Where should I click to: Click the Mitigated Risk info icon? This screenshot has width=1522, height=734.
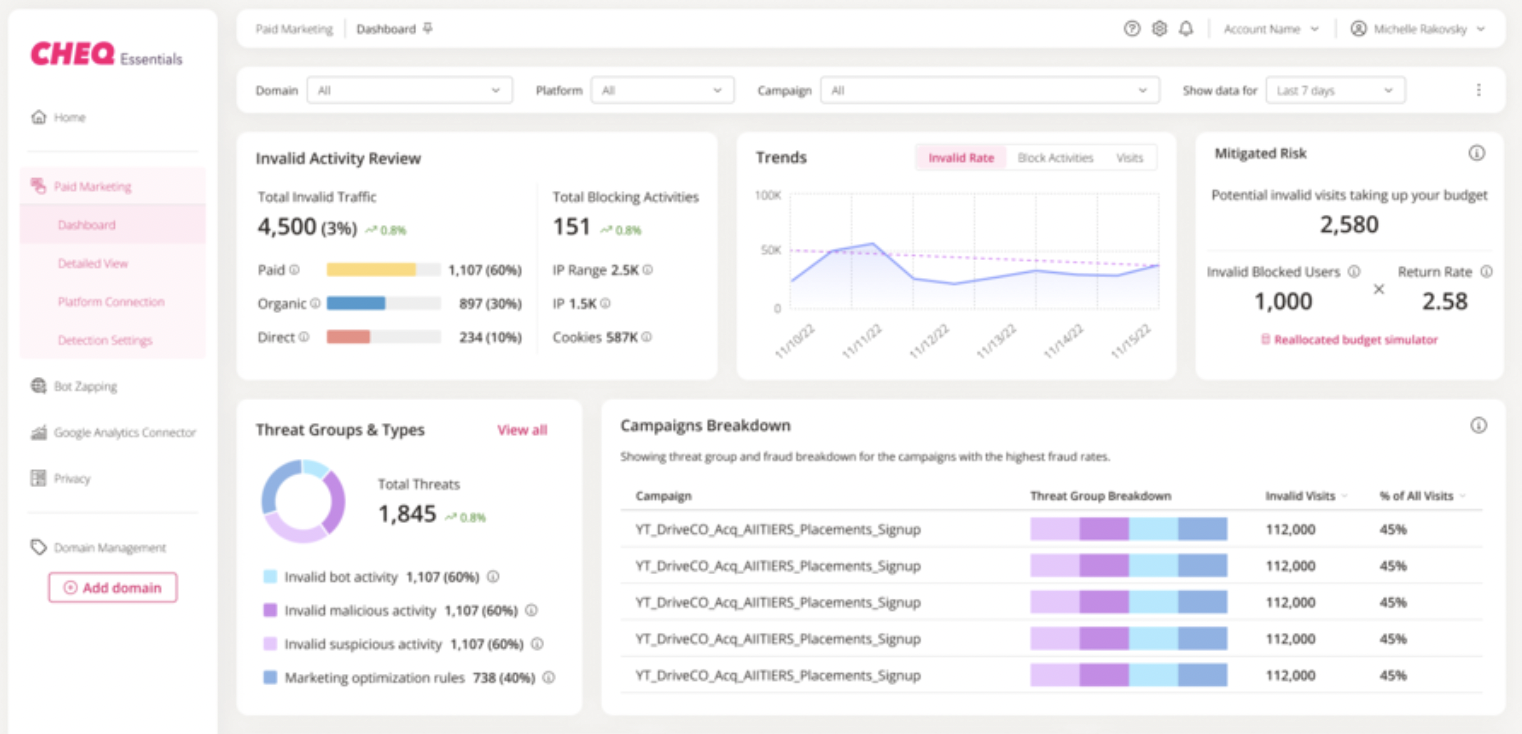coord(1477,153)
